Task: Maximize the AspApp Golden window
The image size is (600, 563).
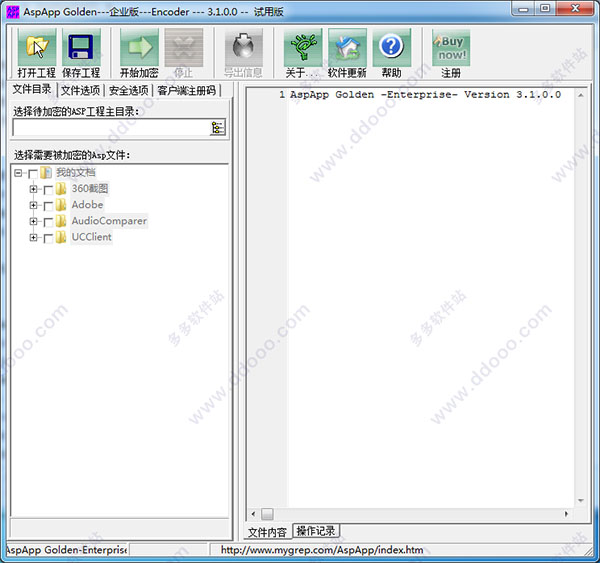Action: coord(546,8)
